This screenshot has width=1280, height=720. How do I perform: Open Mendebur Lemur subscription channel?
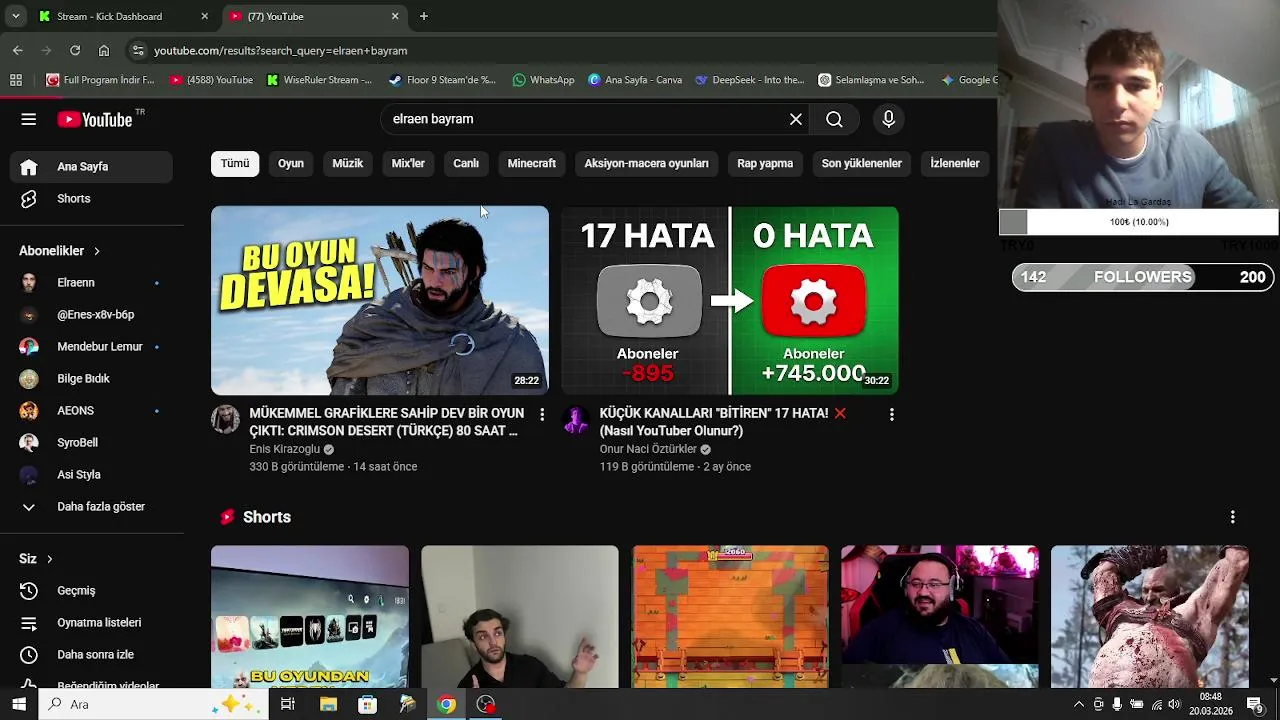click(91, 347)
